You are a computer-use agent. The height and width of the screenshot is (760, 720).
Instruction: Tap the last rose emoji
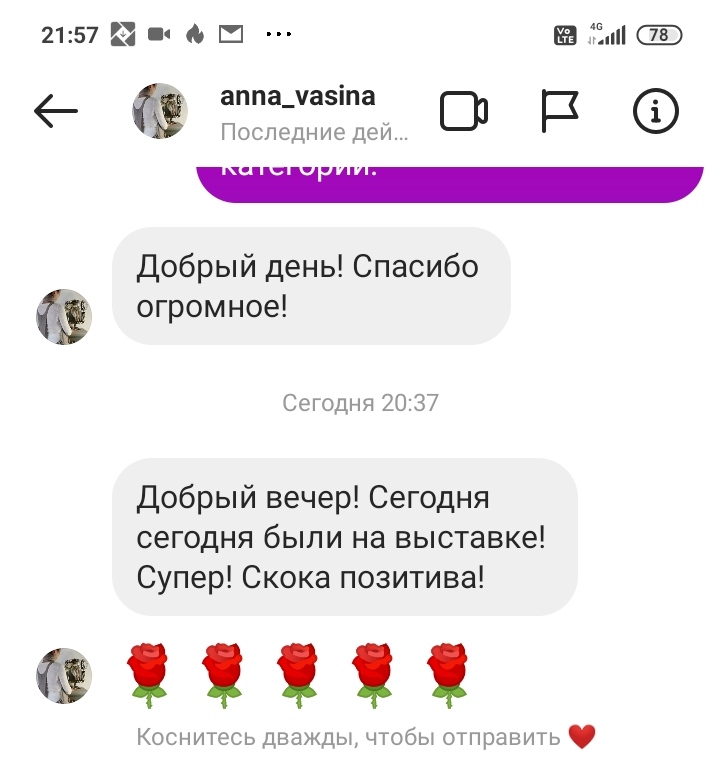[448, 675]
